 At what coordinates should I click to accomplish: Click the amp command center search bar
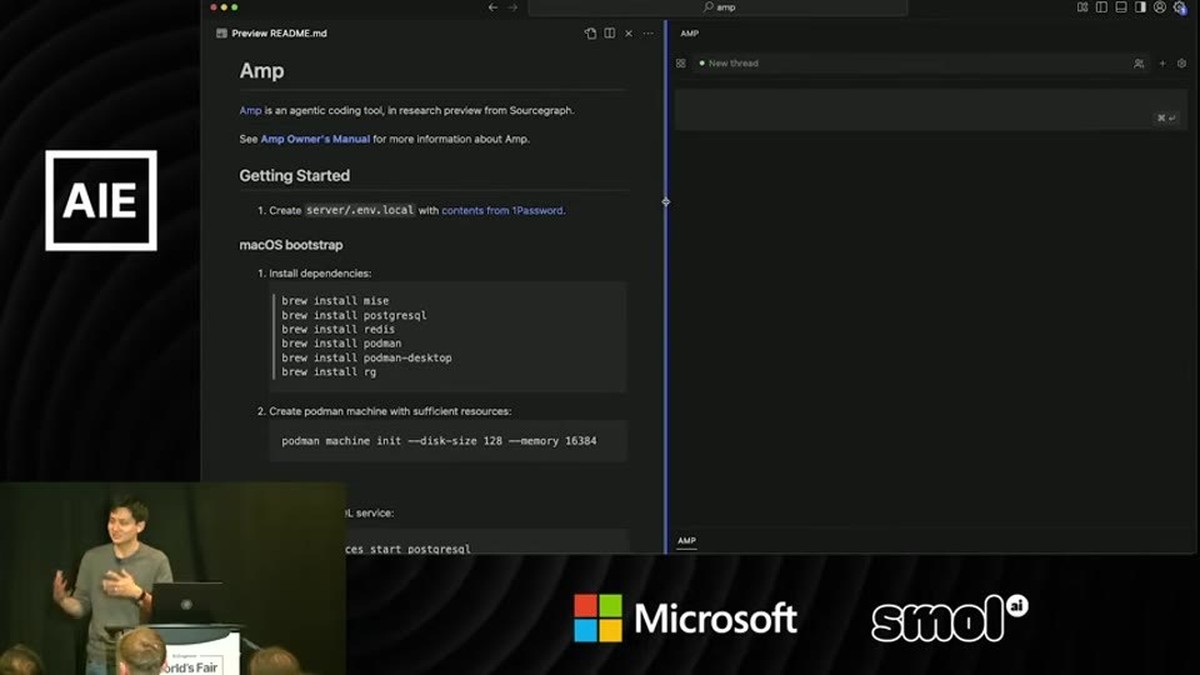click(x=718, y=7)
